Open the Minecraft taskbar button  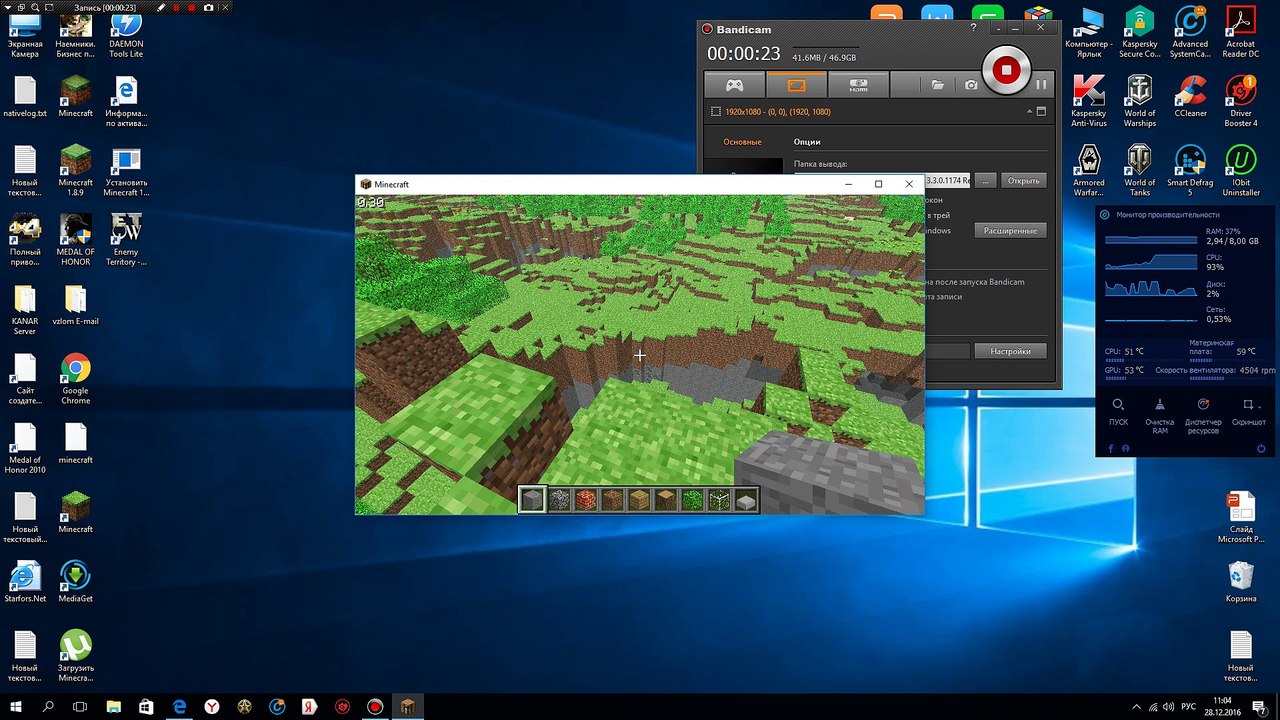point(407,707)
